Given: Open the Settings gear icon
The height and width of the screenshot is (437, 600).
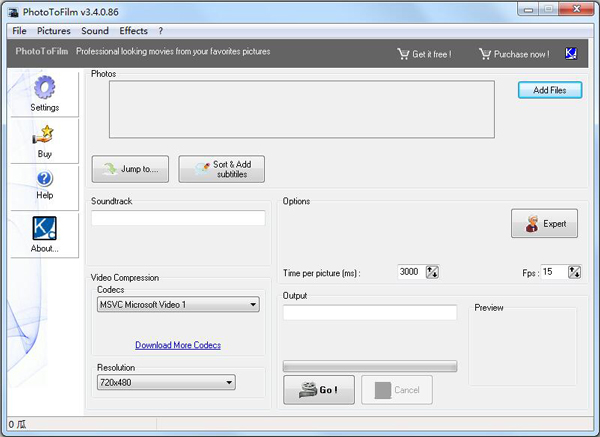Looking at the screenshot, I should click(x=44, y=87).
